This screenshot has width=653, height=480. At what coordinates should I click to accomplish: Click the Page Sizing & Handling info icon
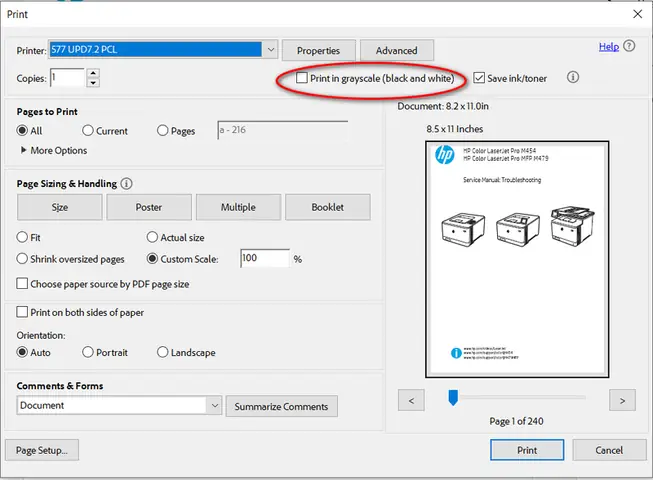tap(126, 184)
